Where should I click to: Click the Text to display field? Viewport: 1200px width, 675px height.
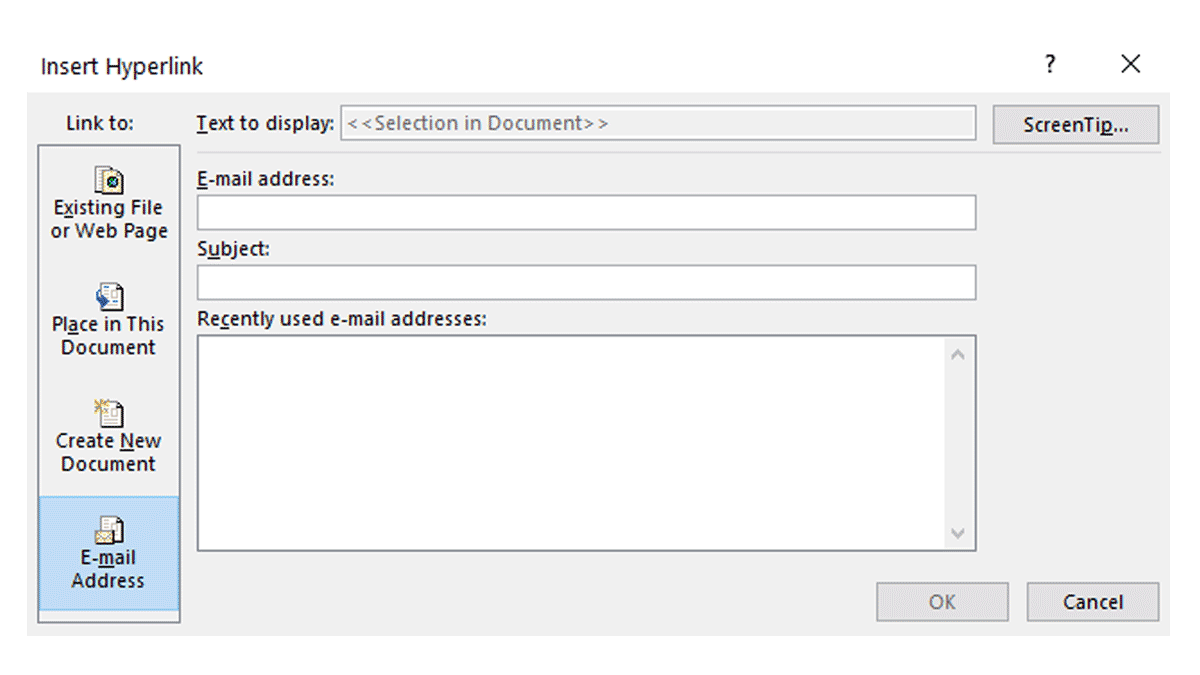(x=658, y=124)
